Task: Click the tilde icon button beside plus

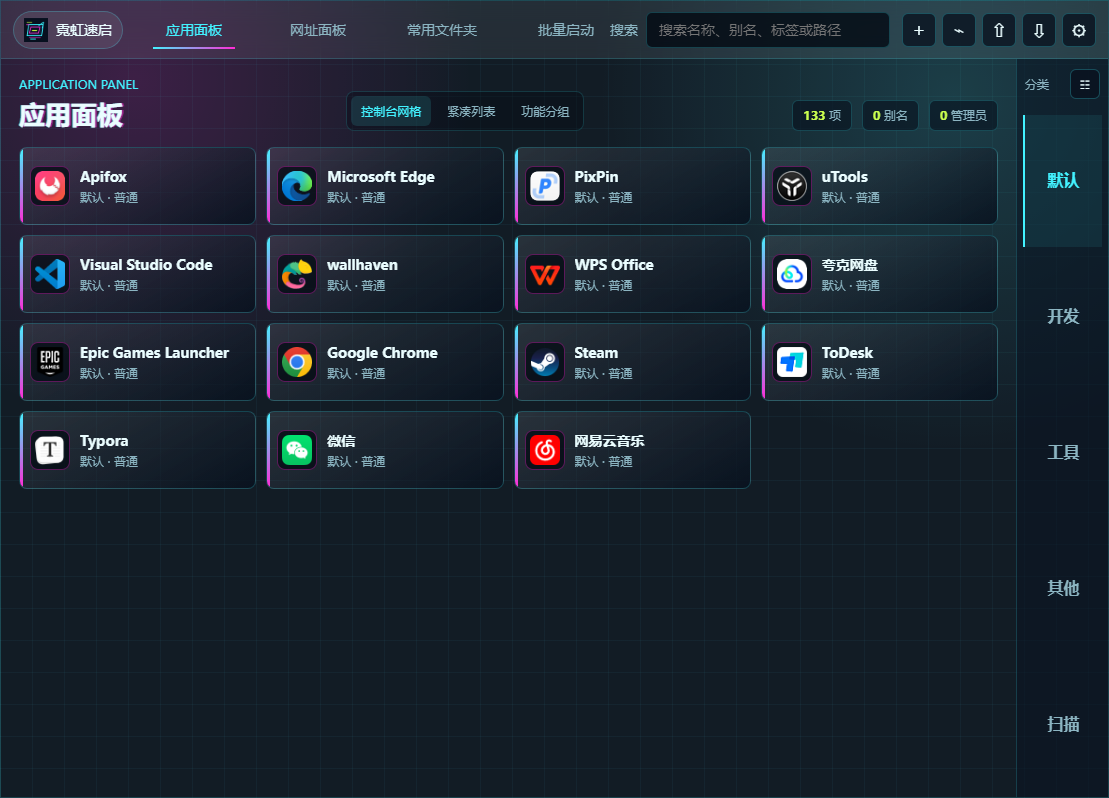Action: tap(959, 30)
